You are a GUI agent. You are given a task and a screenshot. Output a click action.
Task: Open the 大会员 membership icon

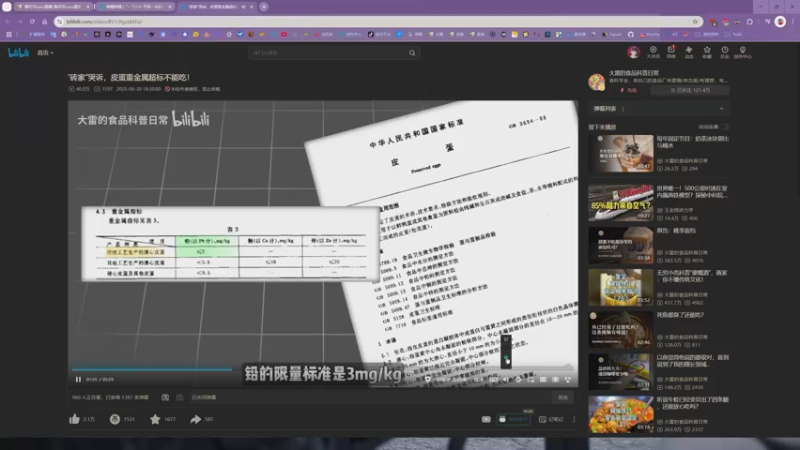coord(653,52)
